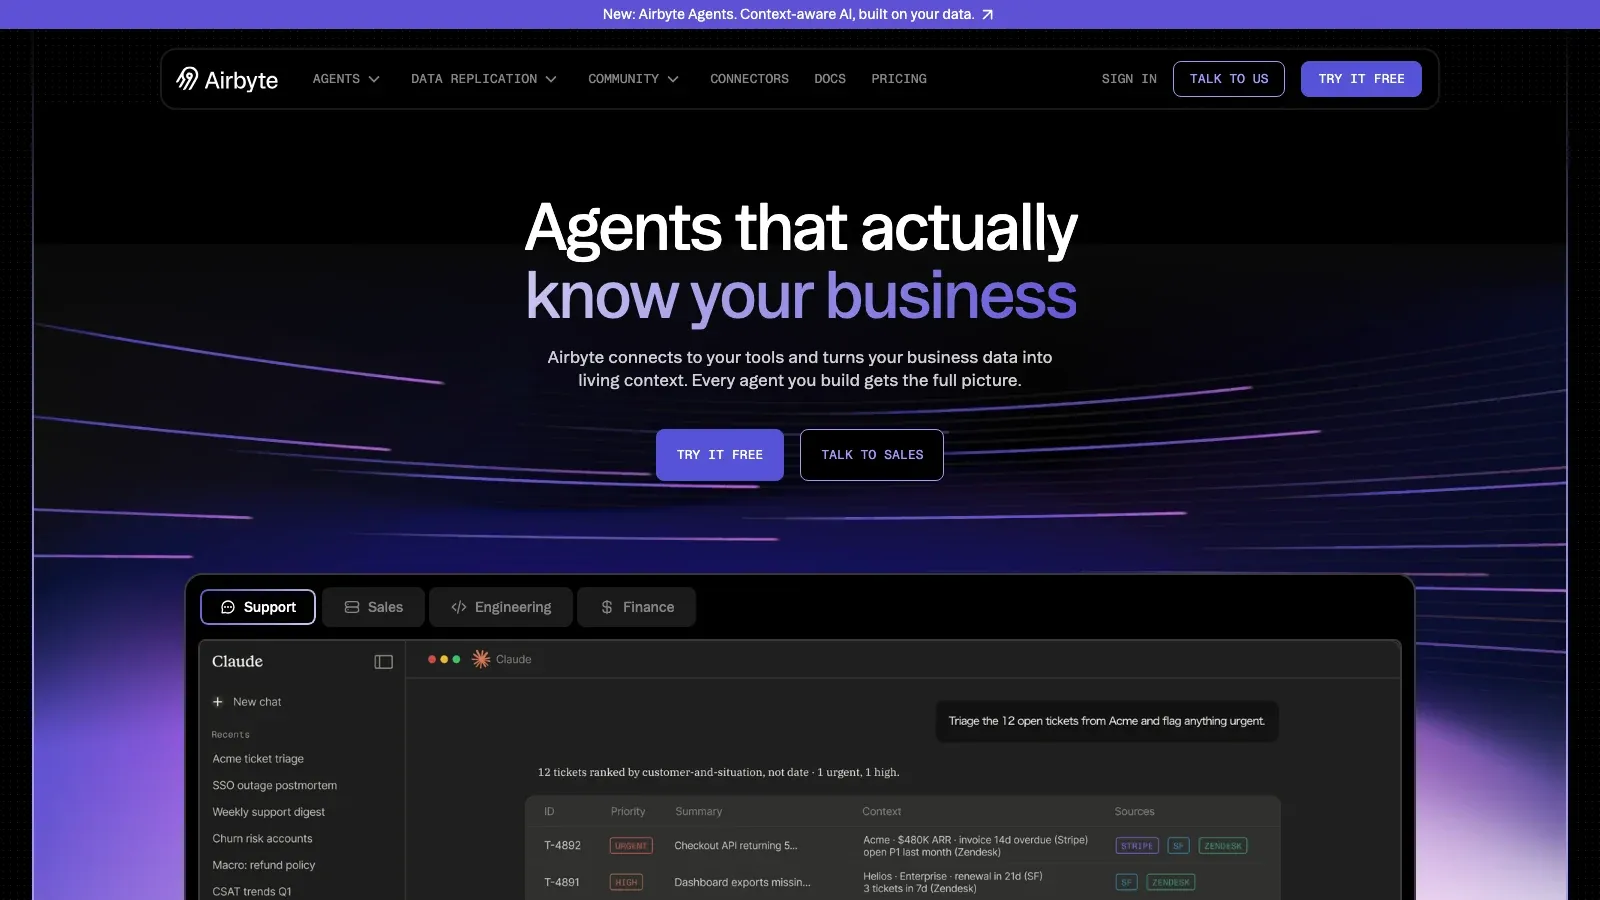Click the chat bubble icon on Support tab
The width and height of the screenshot is (1600, 900).
coord(228,607)
